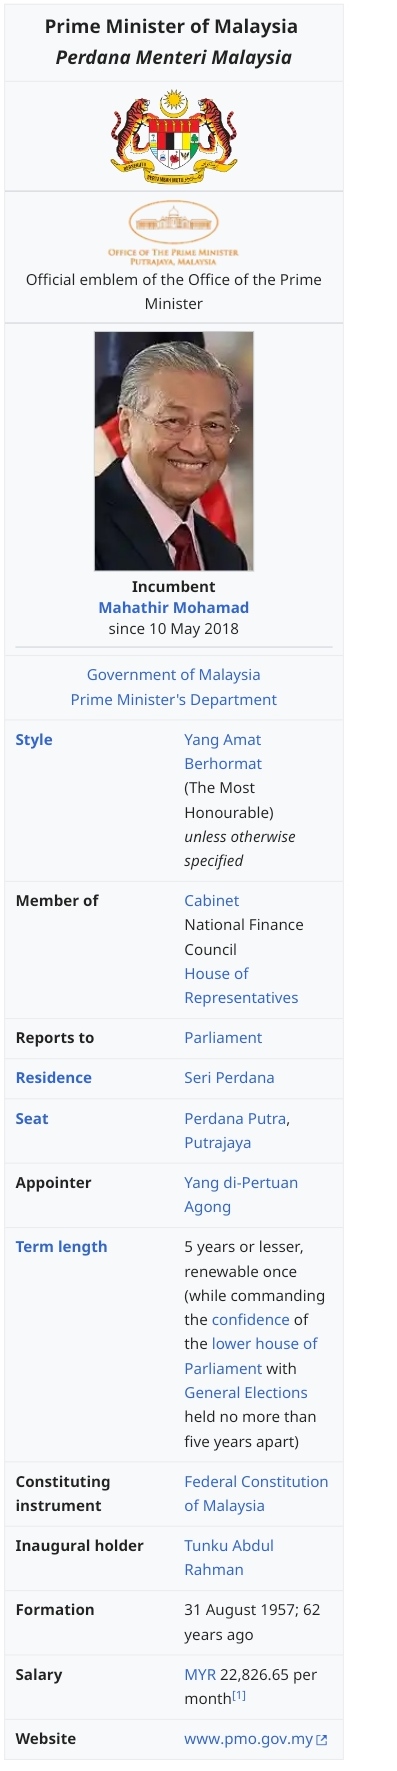Image resolution: width=397 pixels, height=1771 pixels.
Task: Click the Style row label link
Action: tap(34, 740)
